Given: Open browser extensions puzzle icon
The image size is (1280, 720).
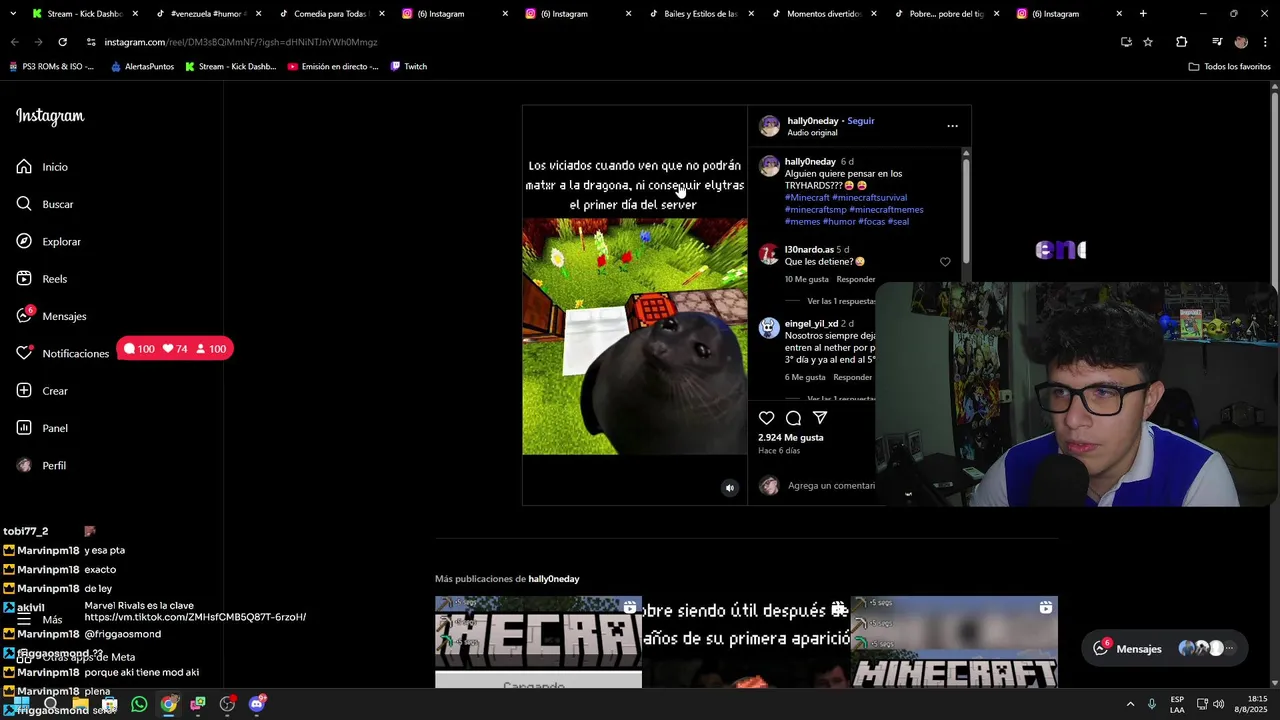Looking at the screenshot, I should (x=1181, y=42).
